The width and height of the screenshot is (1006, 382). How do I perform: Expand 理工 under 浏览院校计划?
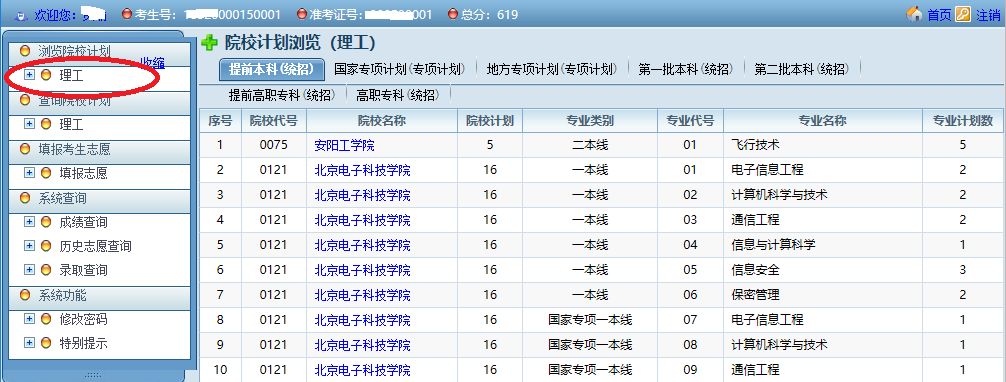(x=29, y=75)
